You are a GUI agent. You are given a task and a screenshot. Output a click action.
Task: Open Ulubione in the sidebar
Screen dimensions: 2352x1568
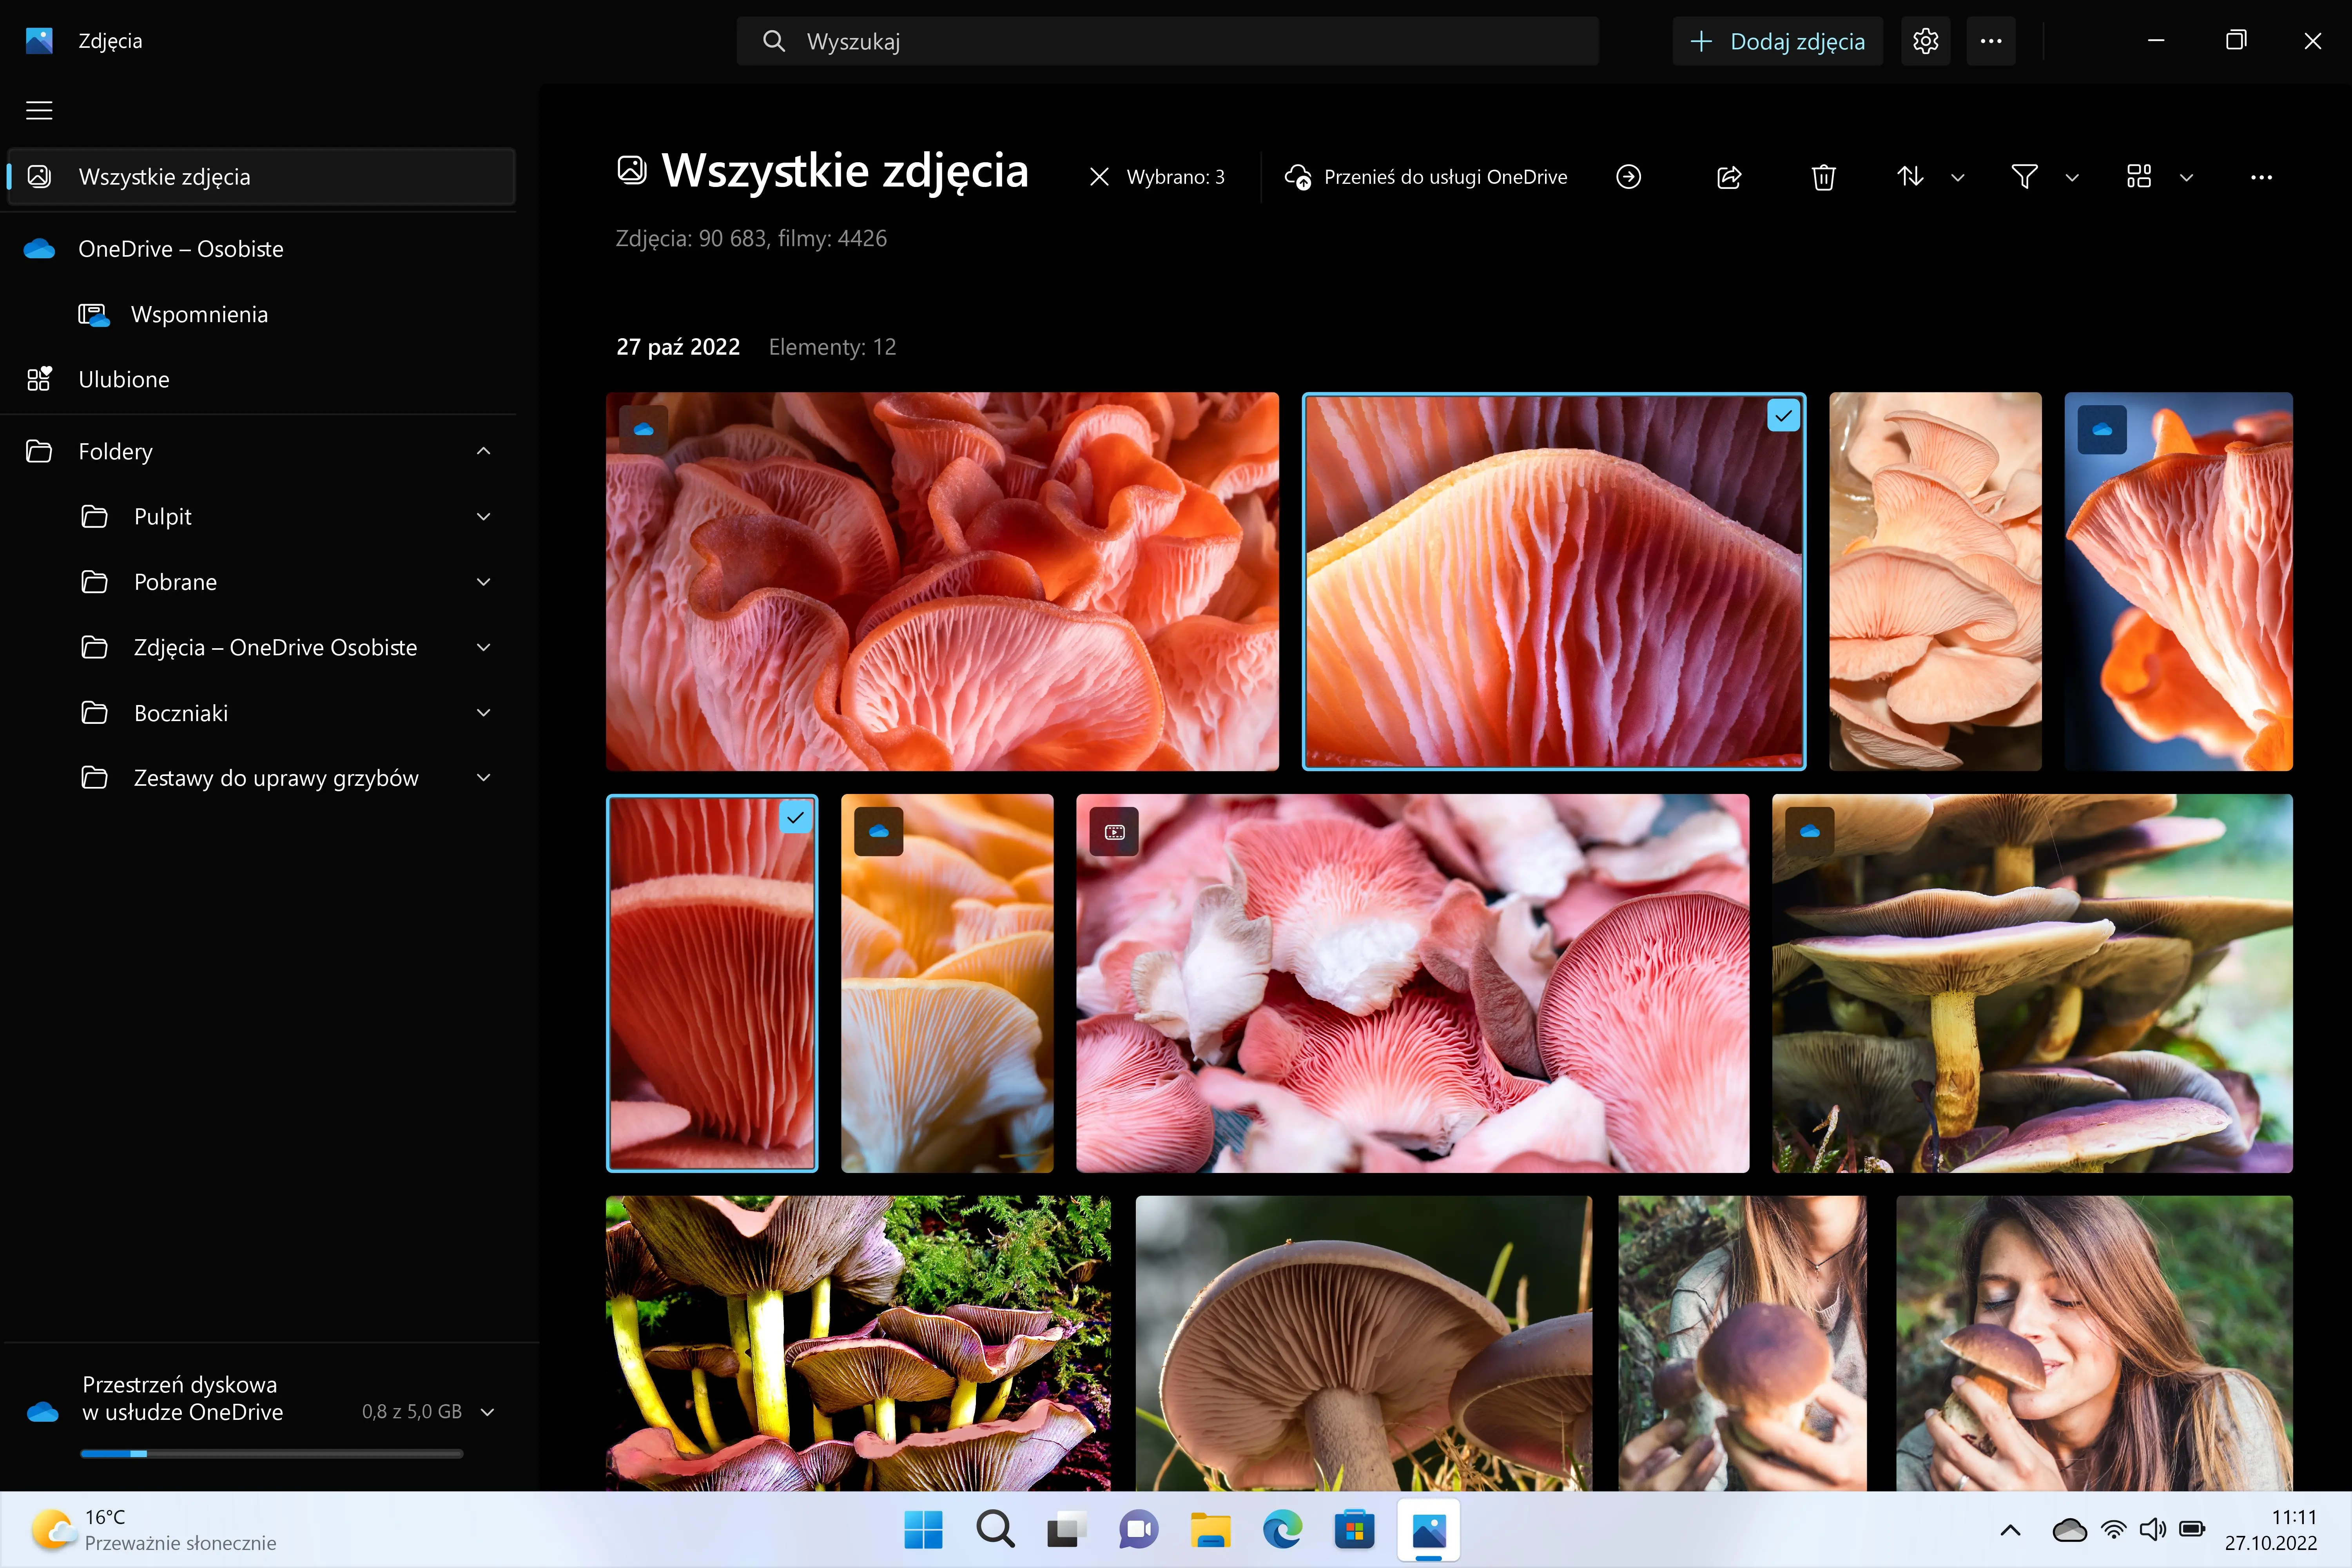click(124, 379)
